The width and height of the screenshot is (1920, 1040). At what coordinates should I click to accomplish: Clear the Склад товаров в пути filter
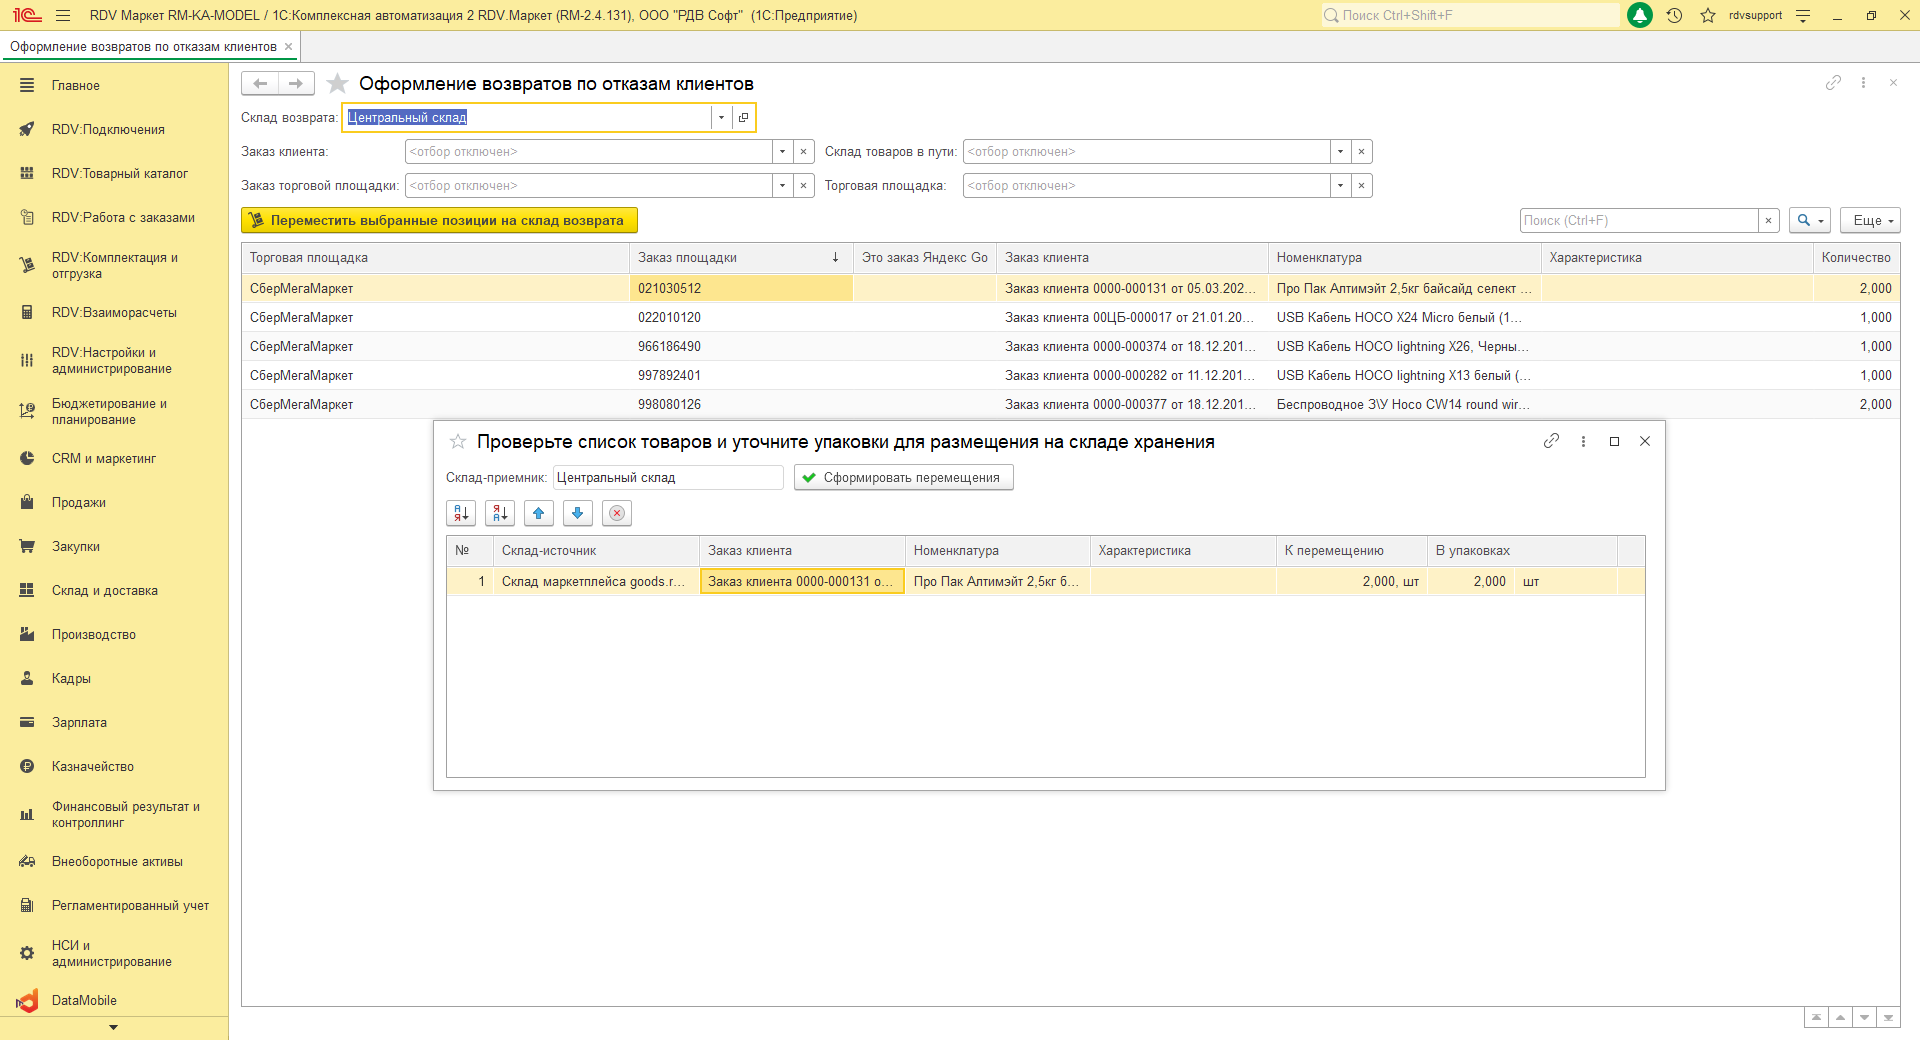point(1361,152)
